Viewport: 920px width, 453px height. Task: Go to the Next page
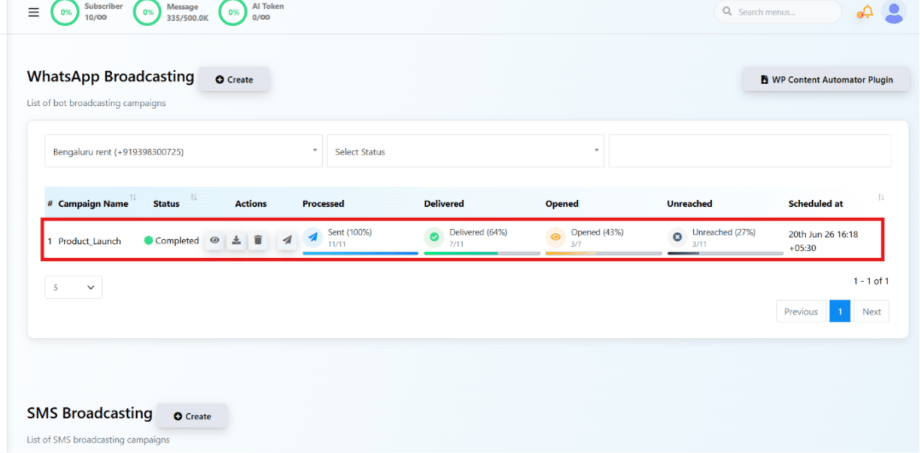(x=871, y=312)
